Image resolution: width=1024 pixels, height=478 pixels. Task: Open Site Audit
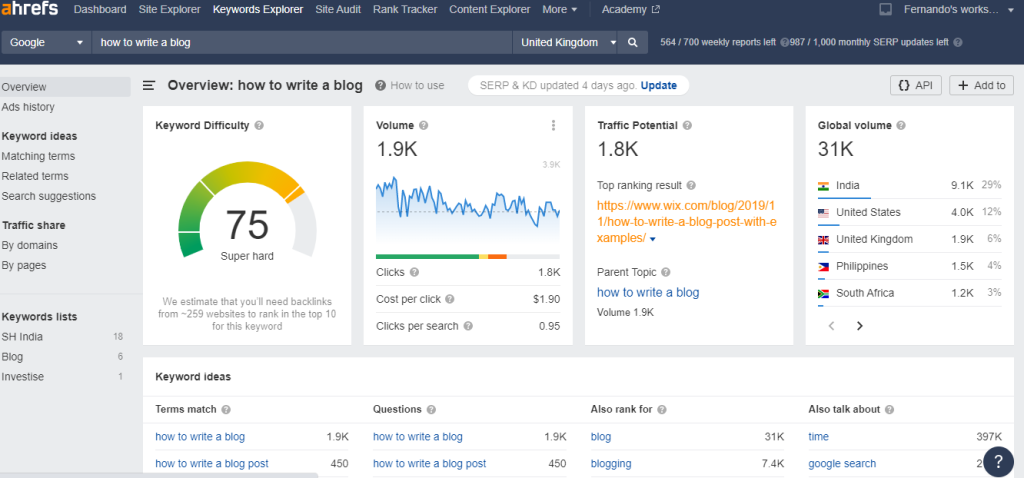click(x=338, y=10)
